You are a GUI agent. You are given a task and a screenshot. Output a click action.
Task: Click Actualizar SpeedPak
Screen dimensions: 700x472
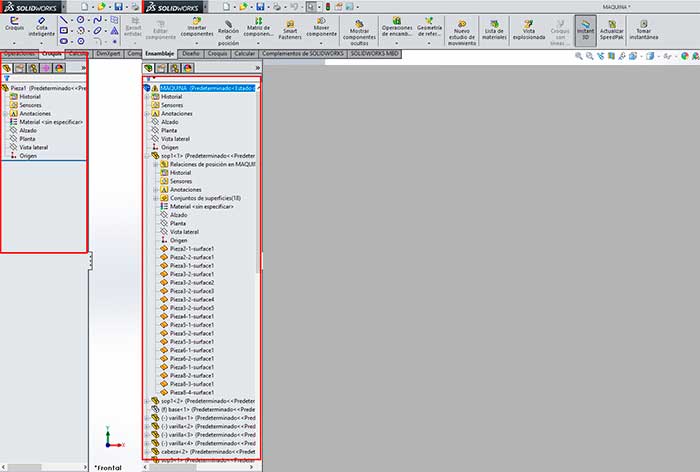pos(612,30)
